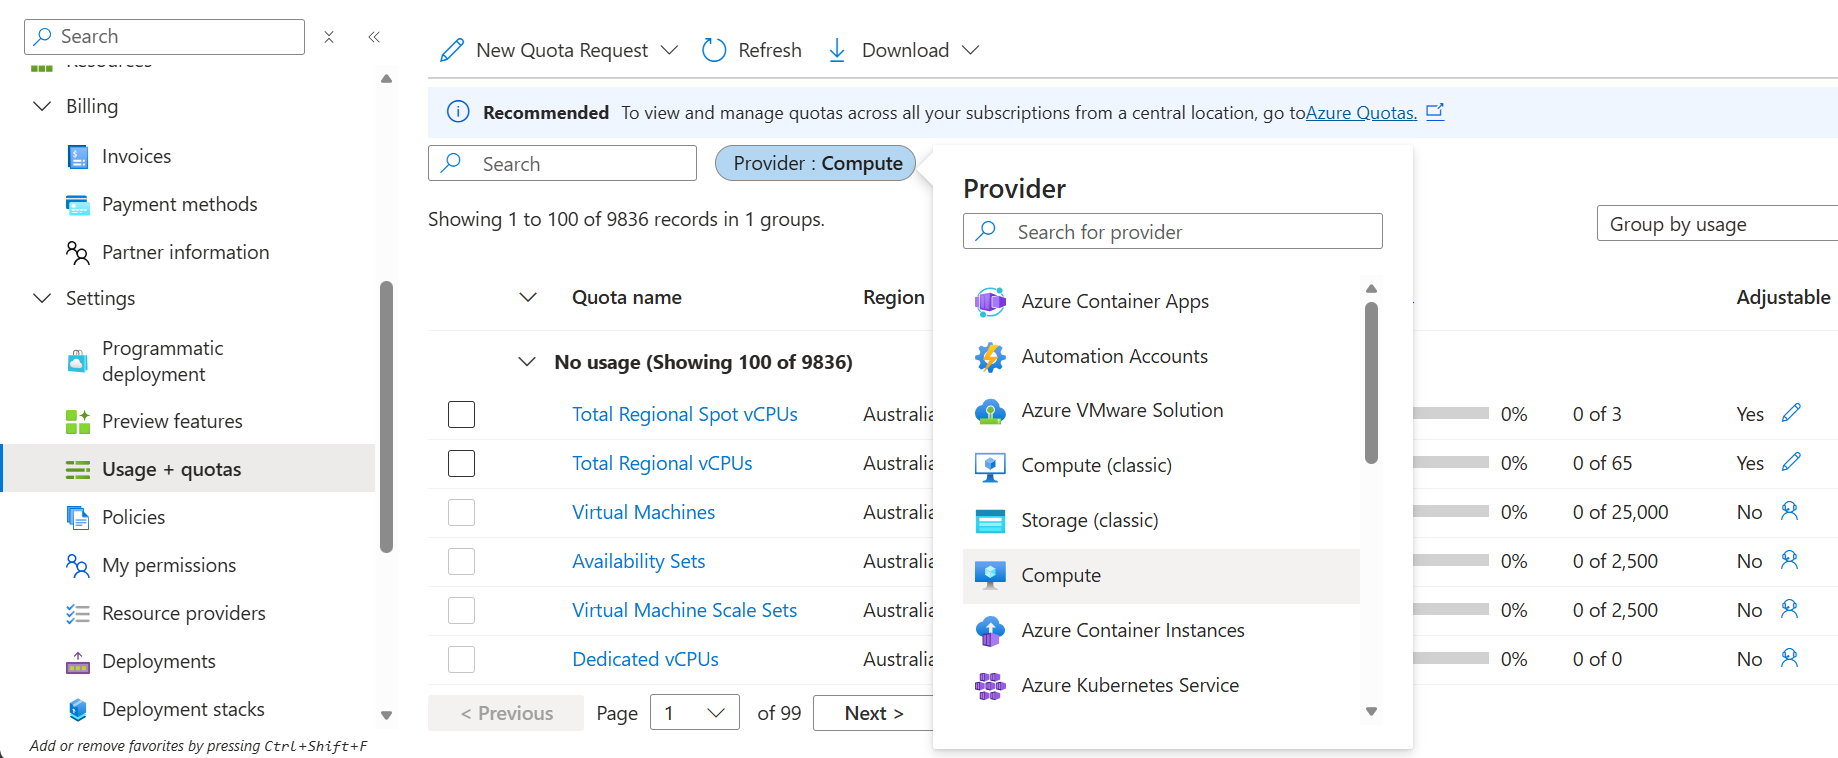Click the Preview features grid icon
The width and height of the screenshot is (1838, 758).
coord(78,421)
